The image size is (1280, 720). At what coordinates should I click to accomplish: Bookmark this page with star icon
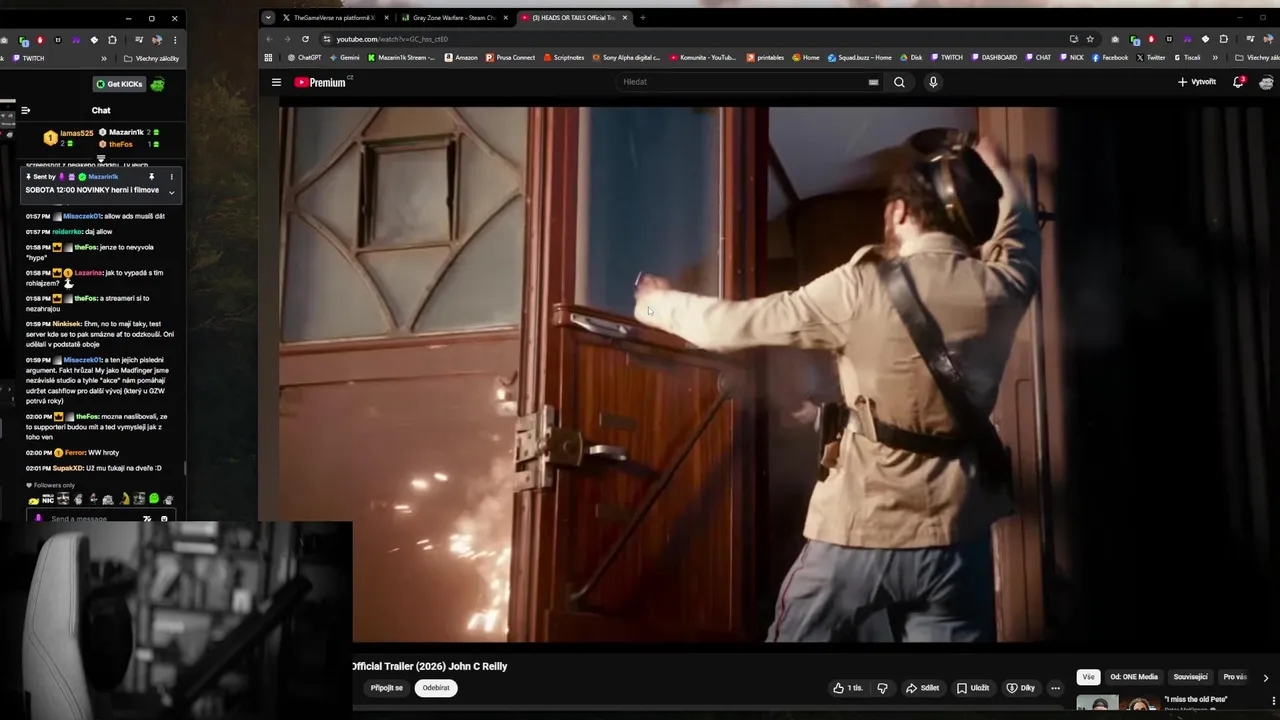[1090, 39]
